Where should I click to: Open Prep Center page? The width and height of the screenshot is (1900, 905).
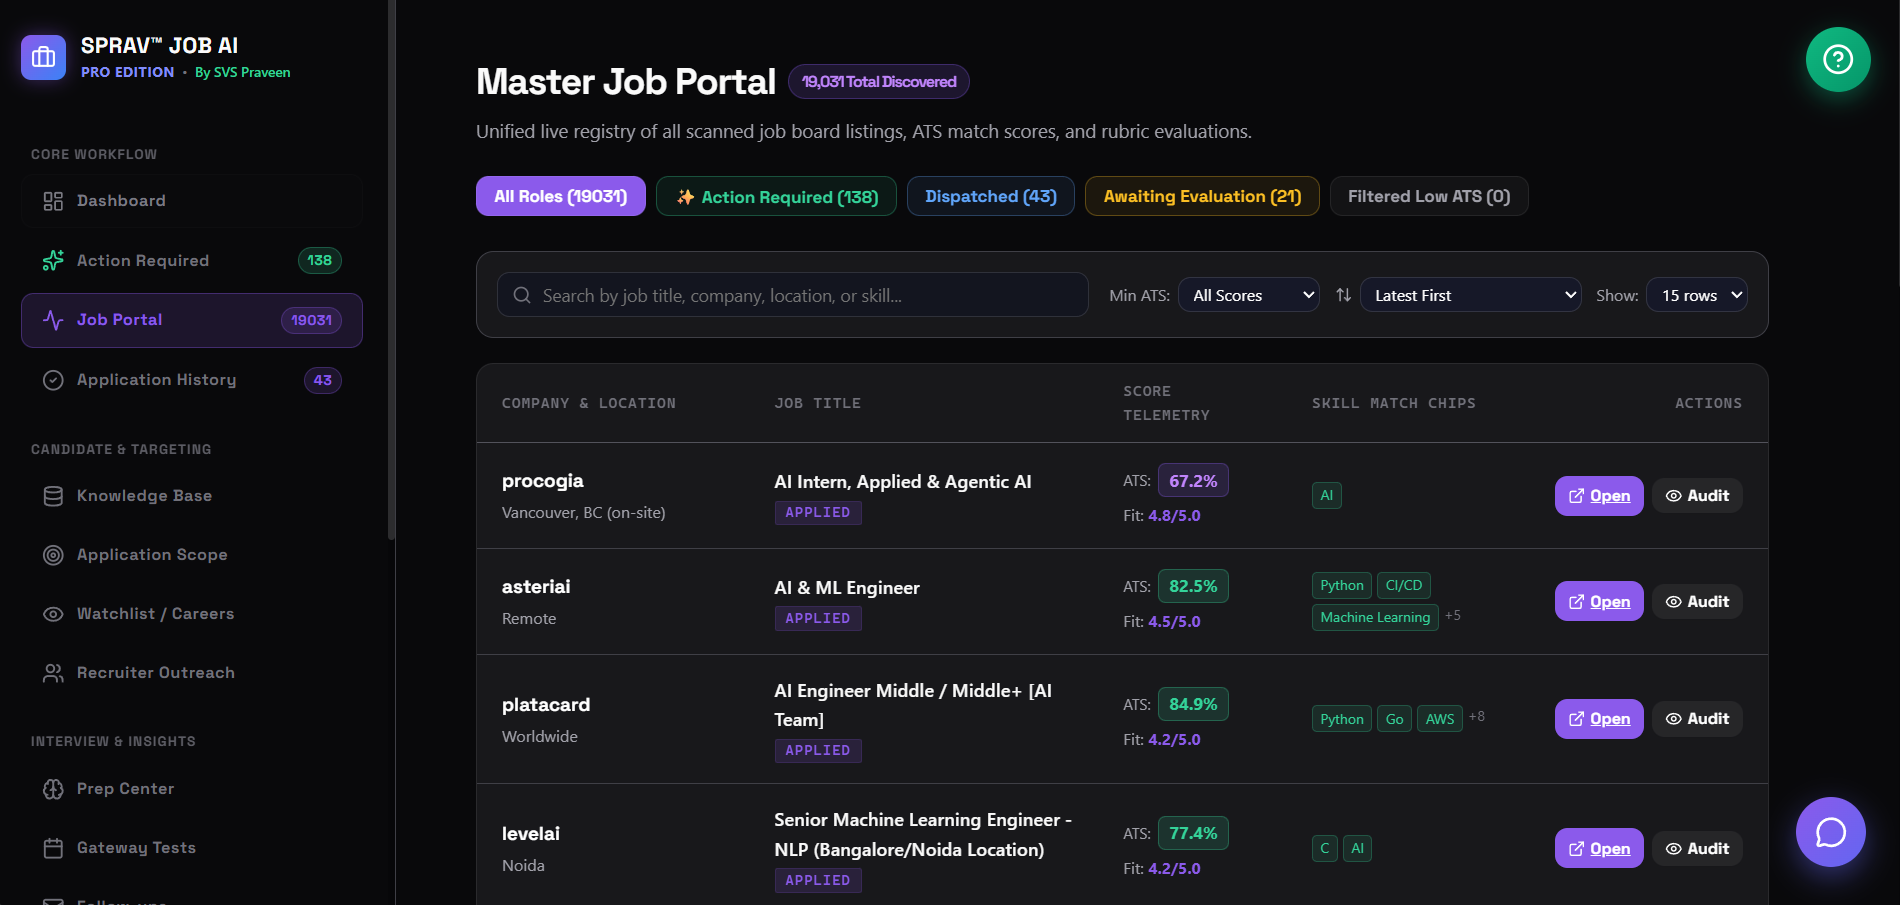(192, 789)
